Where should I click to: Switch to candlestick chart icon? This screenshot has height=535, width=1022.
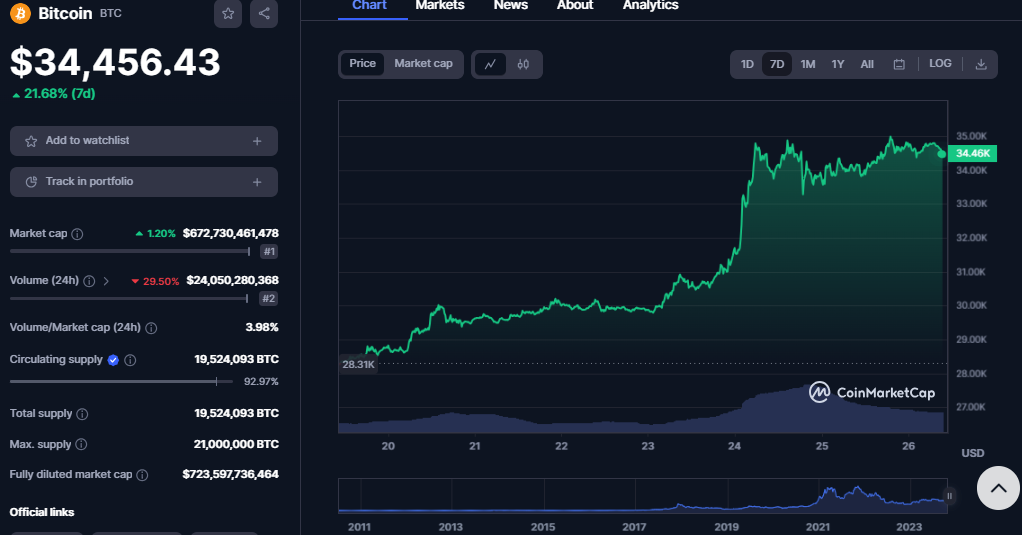click(523, 64)
